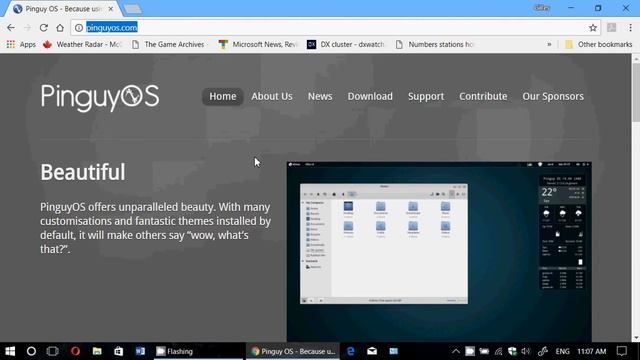Open the 11:07 AM clock calendar
The width and height of the screenshot is (640, 360).
point(591,351)
